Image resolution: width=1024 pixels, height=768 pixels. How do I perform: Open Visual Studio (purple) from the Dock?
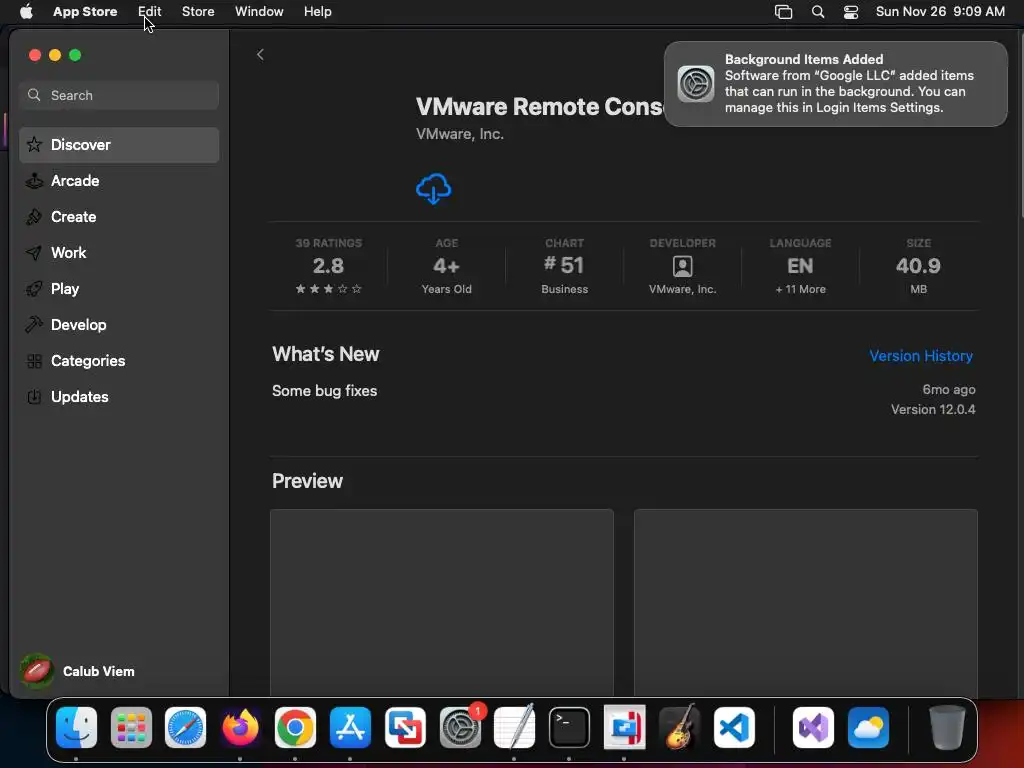pyautogui.click(x=813, y=728)
